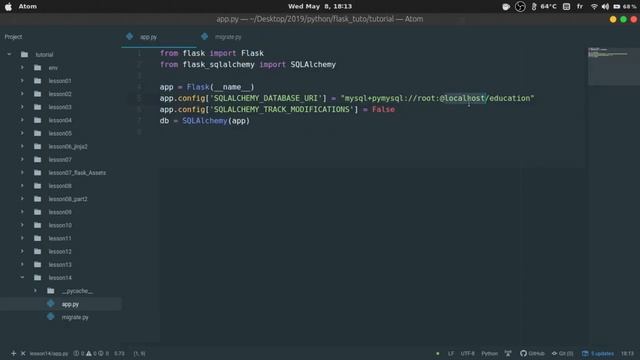This screenshot has height=360, width=640.
Task: Change the Python grammar selector
Action: [489, 353]
